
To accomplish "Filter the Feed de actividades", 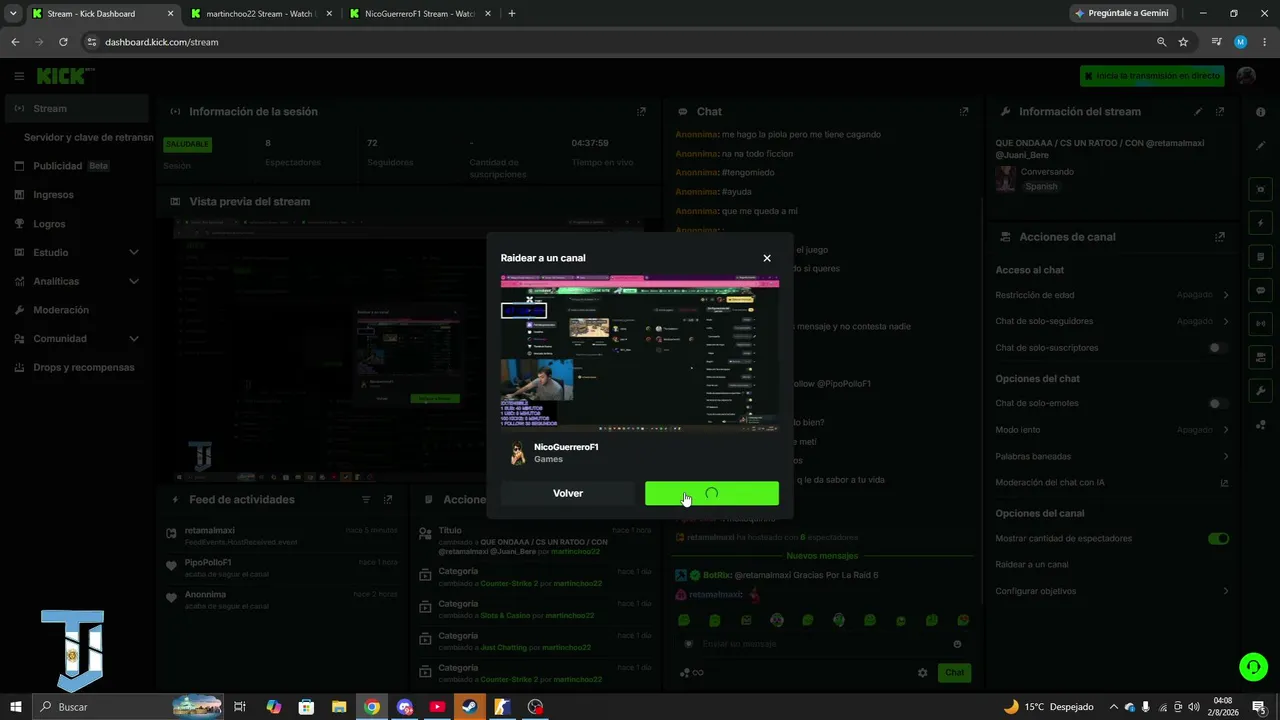I will pyautogui.click(x=366, y=499).
